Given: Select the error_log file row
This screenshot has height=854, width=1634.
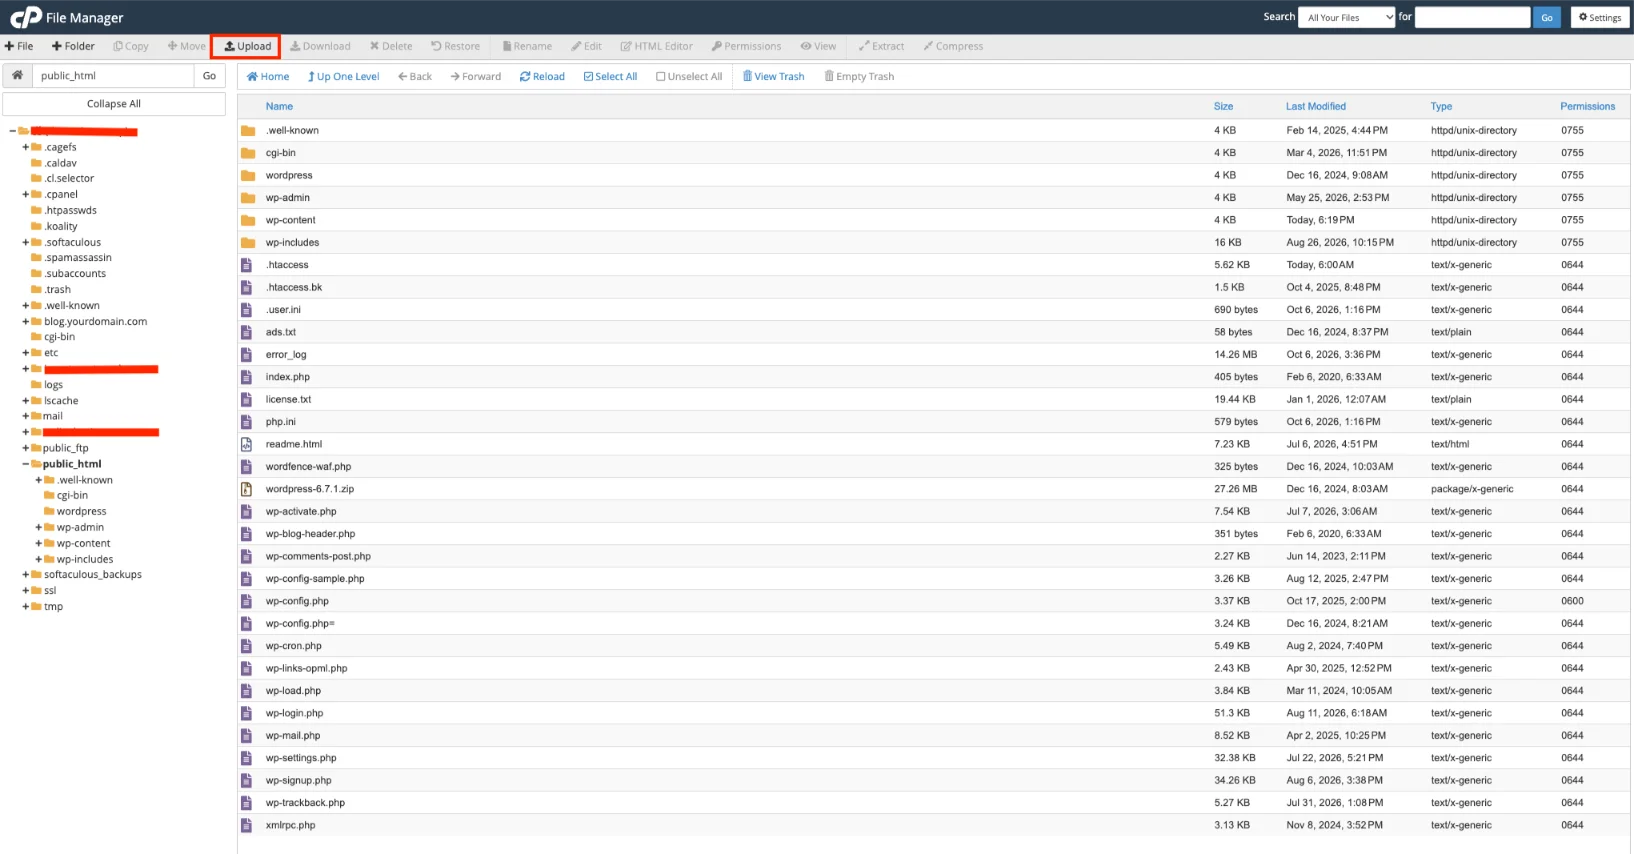Looking at the screenshot, I should (934, 354).
